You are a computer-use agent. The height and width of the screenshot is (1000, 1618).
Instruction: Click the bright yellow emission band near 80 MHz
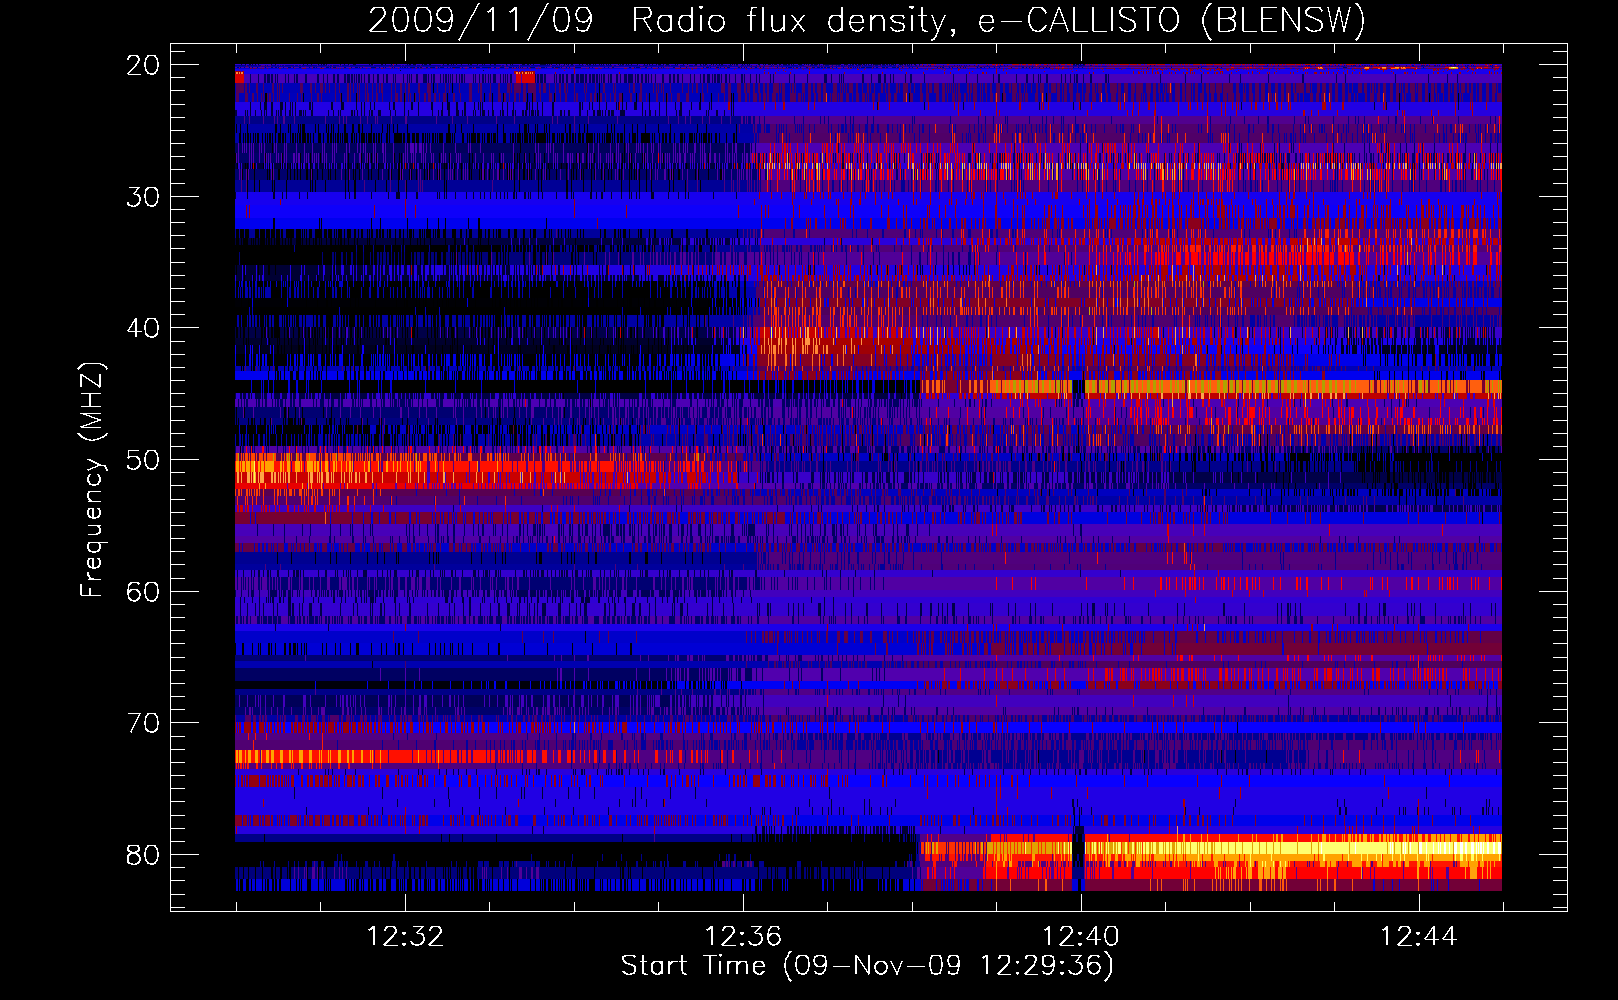point(1293,849)
